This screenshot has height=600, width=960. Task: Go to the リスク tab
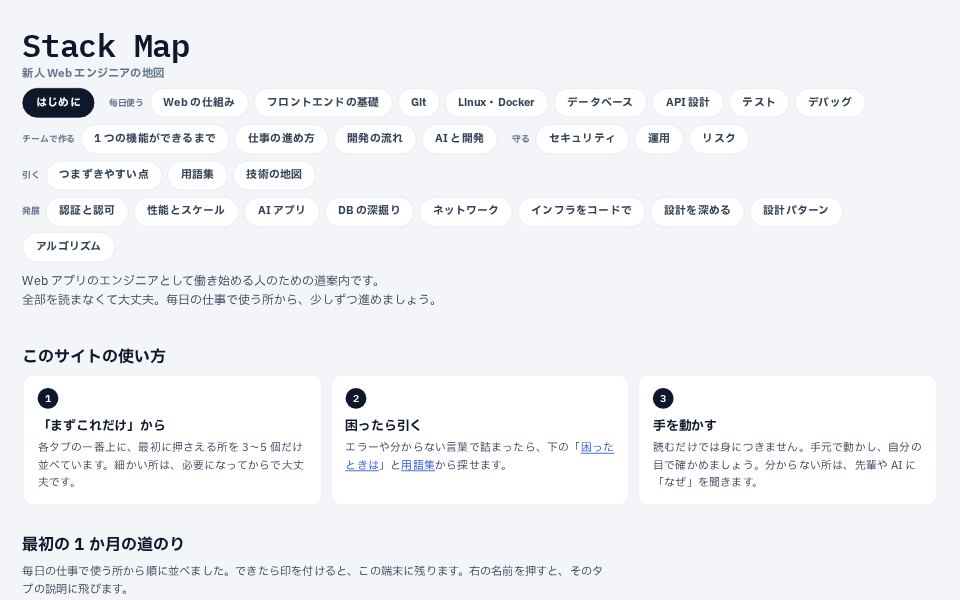coord(719,138)
